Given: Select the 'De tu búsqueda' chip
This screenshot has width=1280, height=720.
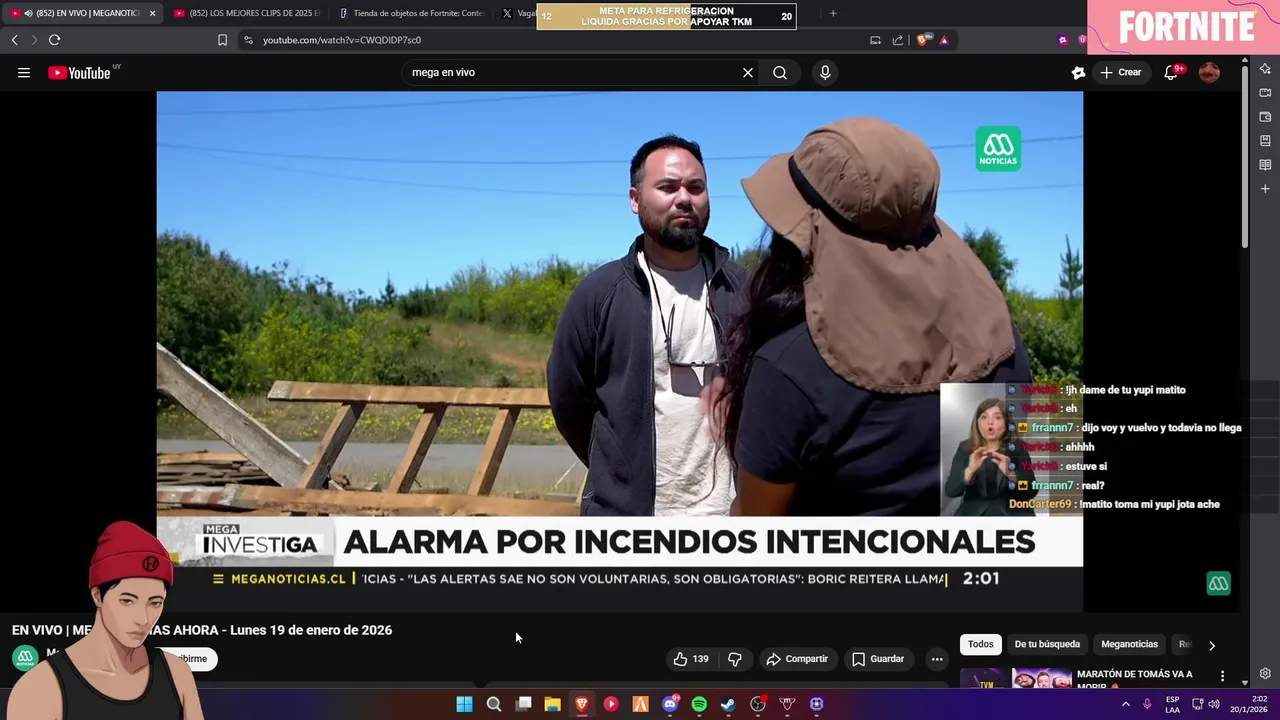Looking at the screenshot, I should 1047,645.
